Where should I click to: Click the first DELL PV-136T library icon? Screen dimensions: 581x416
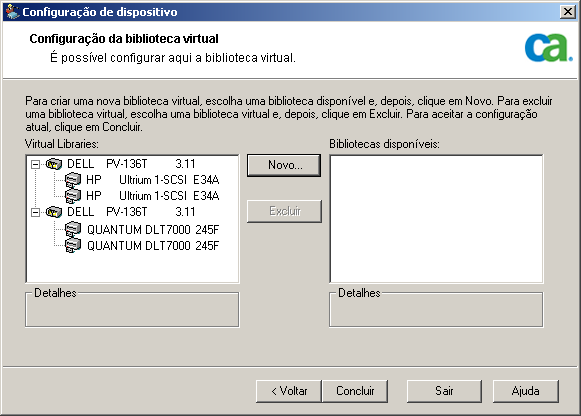pyautogui.click(x=54, y=164)
